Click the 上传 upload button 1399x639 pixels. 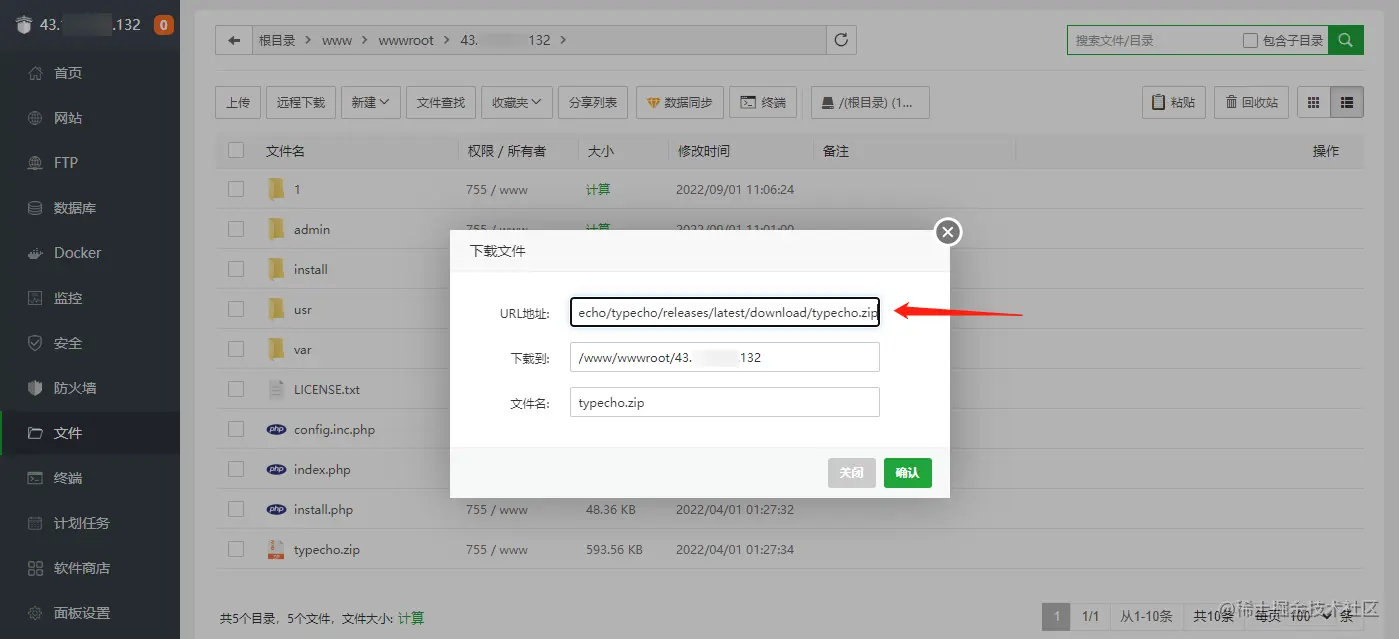coord(238,102)
